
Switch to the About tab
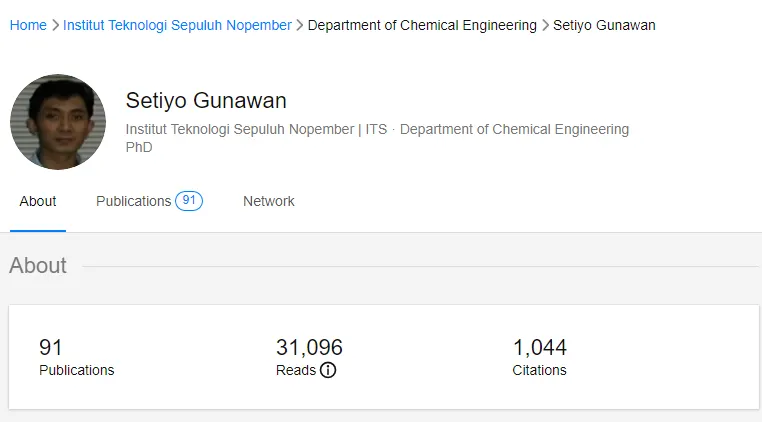tap(38, 201)
